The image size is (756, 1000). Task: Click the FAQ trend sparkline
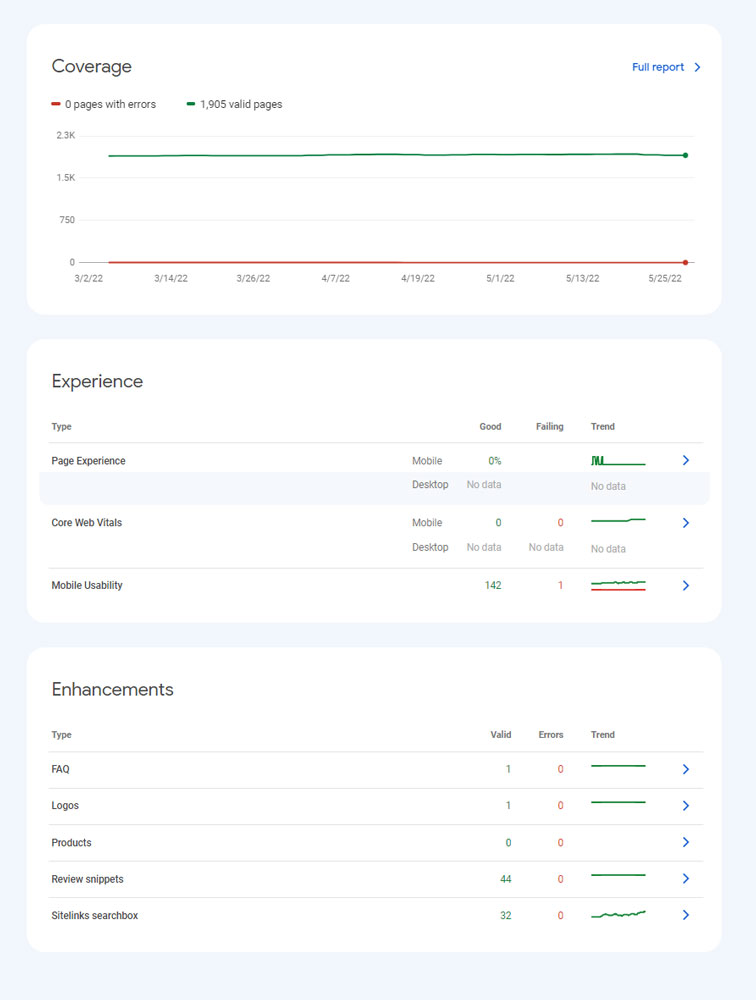pyautogui.click(x=618, y=765)
